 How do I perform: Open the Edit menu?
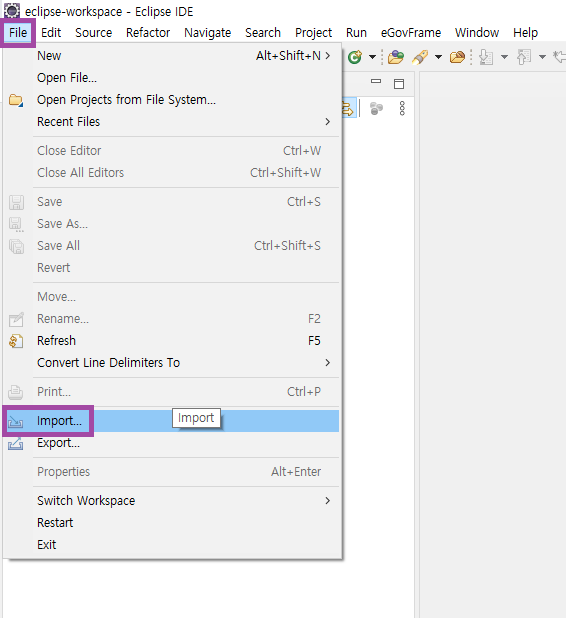(x=51, y=33)
